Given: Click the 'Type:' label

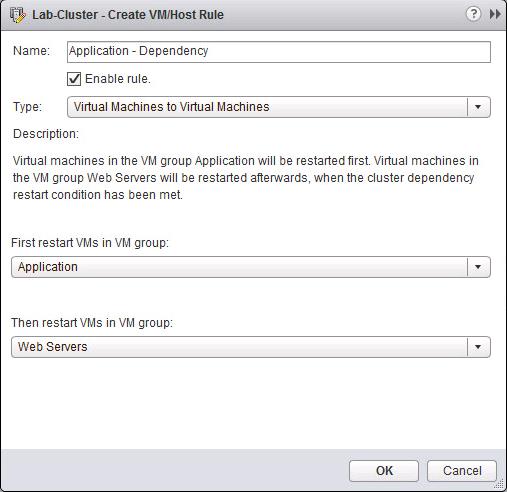Looking at the screenshot, I should click(28, 107).
